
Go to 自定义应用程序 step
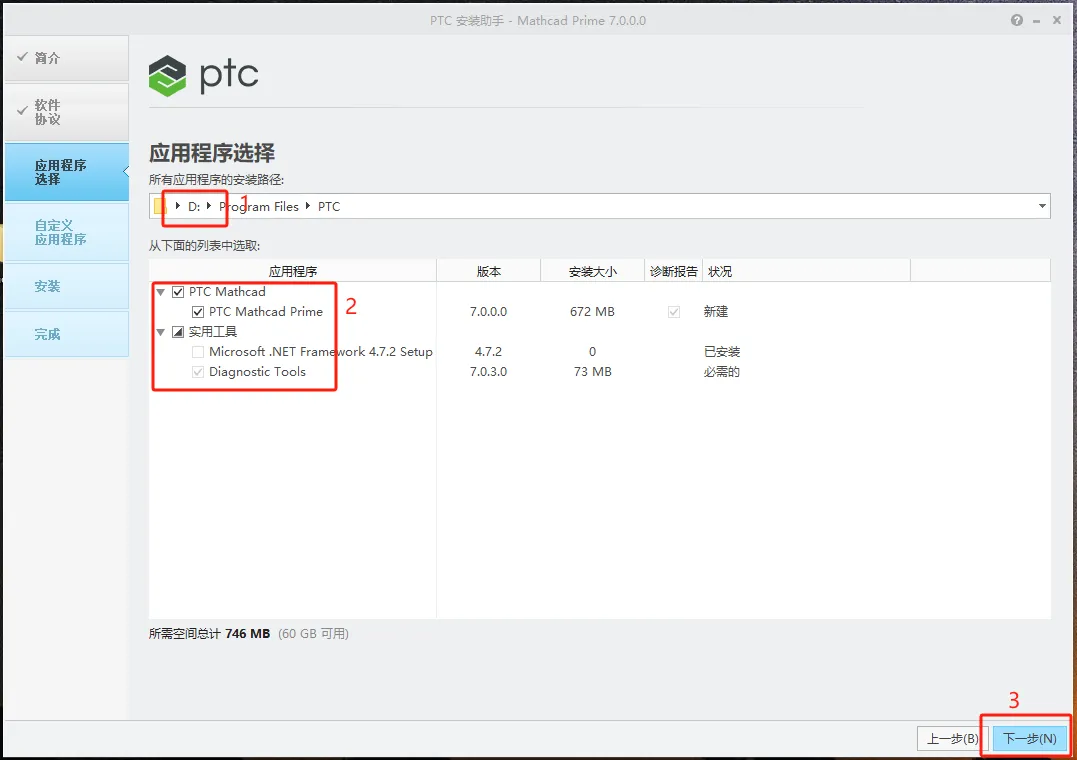pyautogui.click(x=67, y=232)
